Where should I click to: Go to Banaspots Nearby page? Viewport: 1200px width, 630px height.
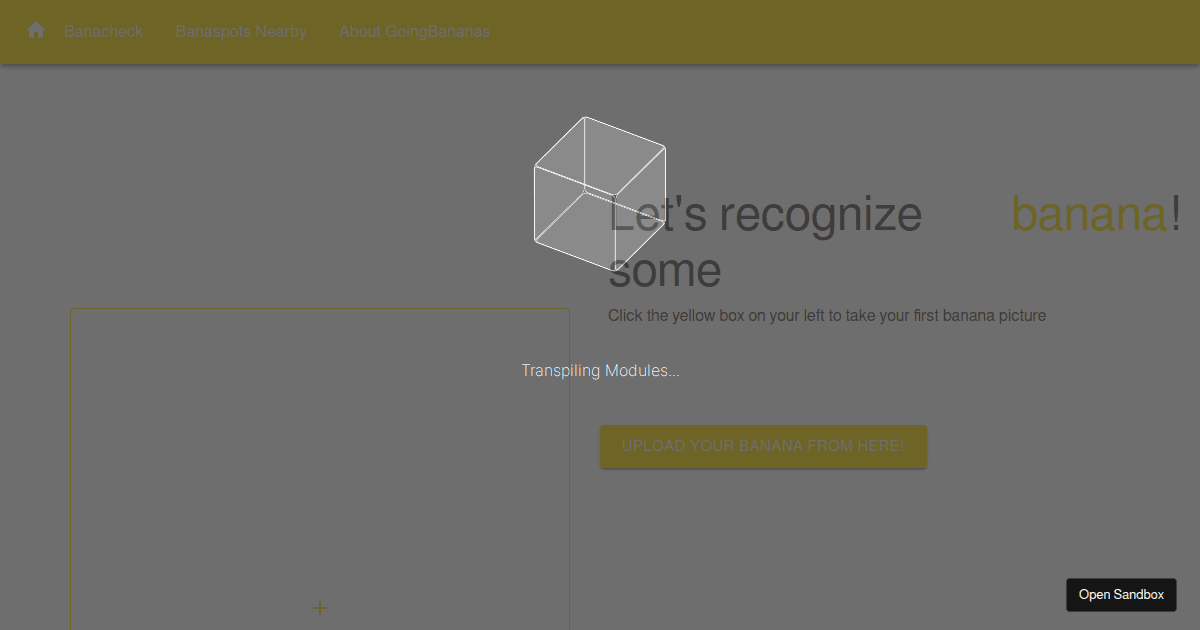click(241, 31)
